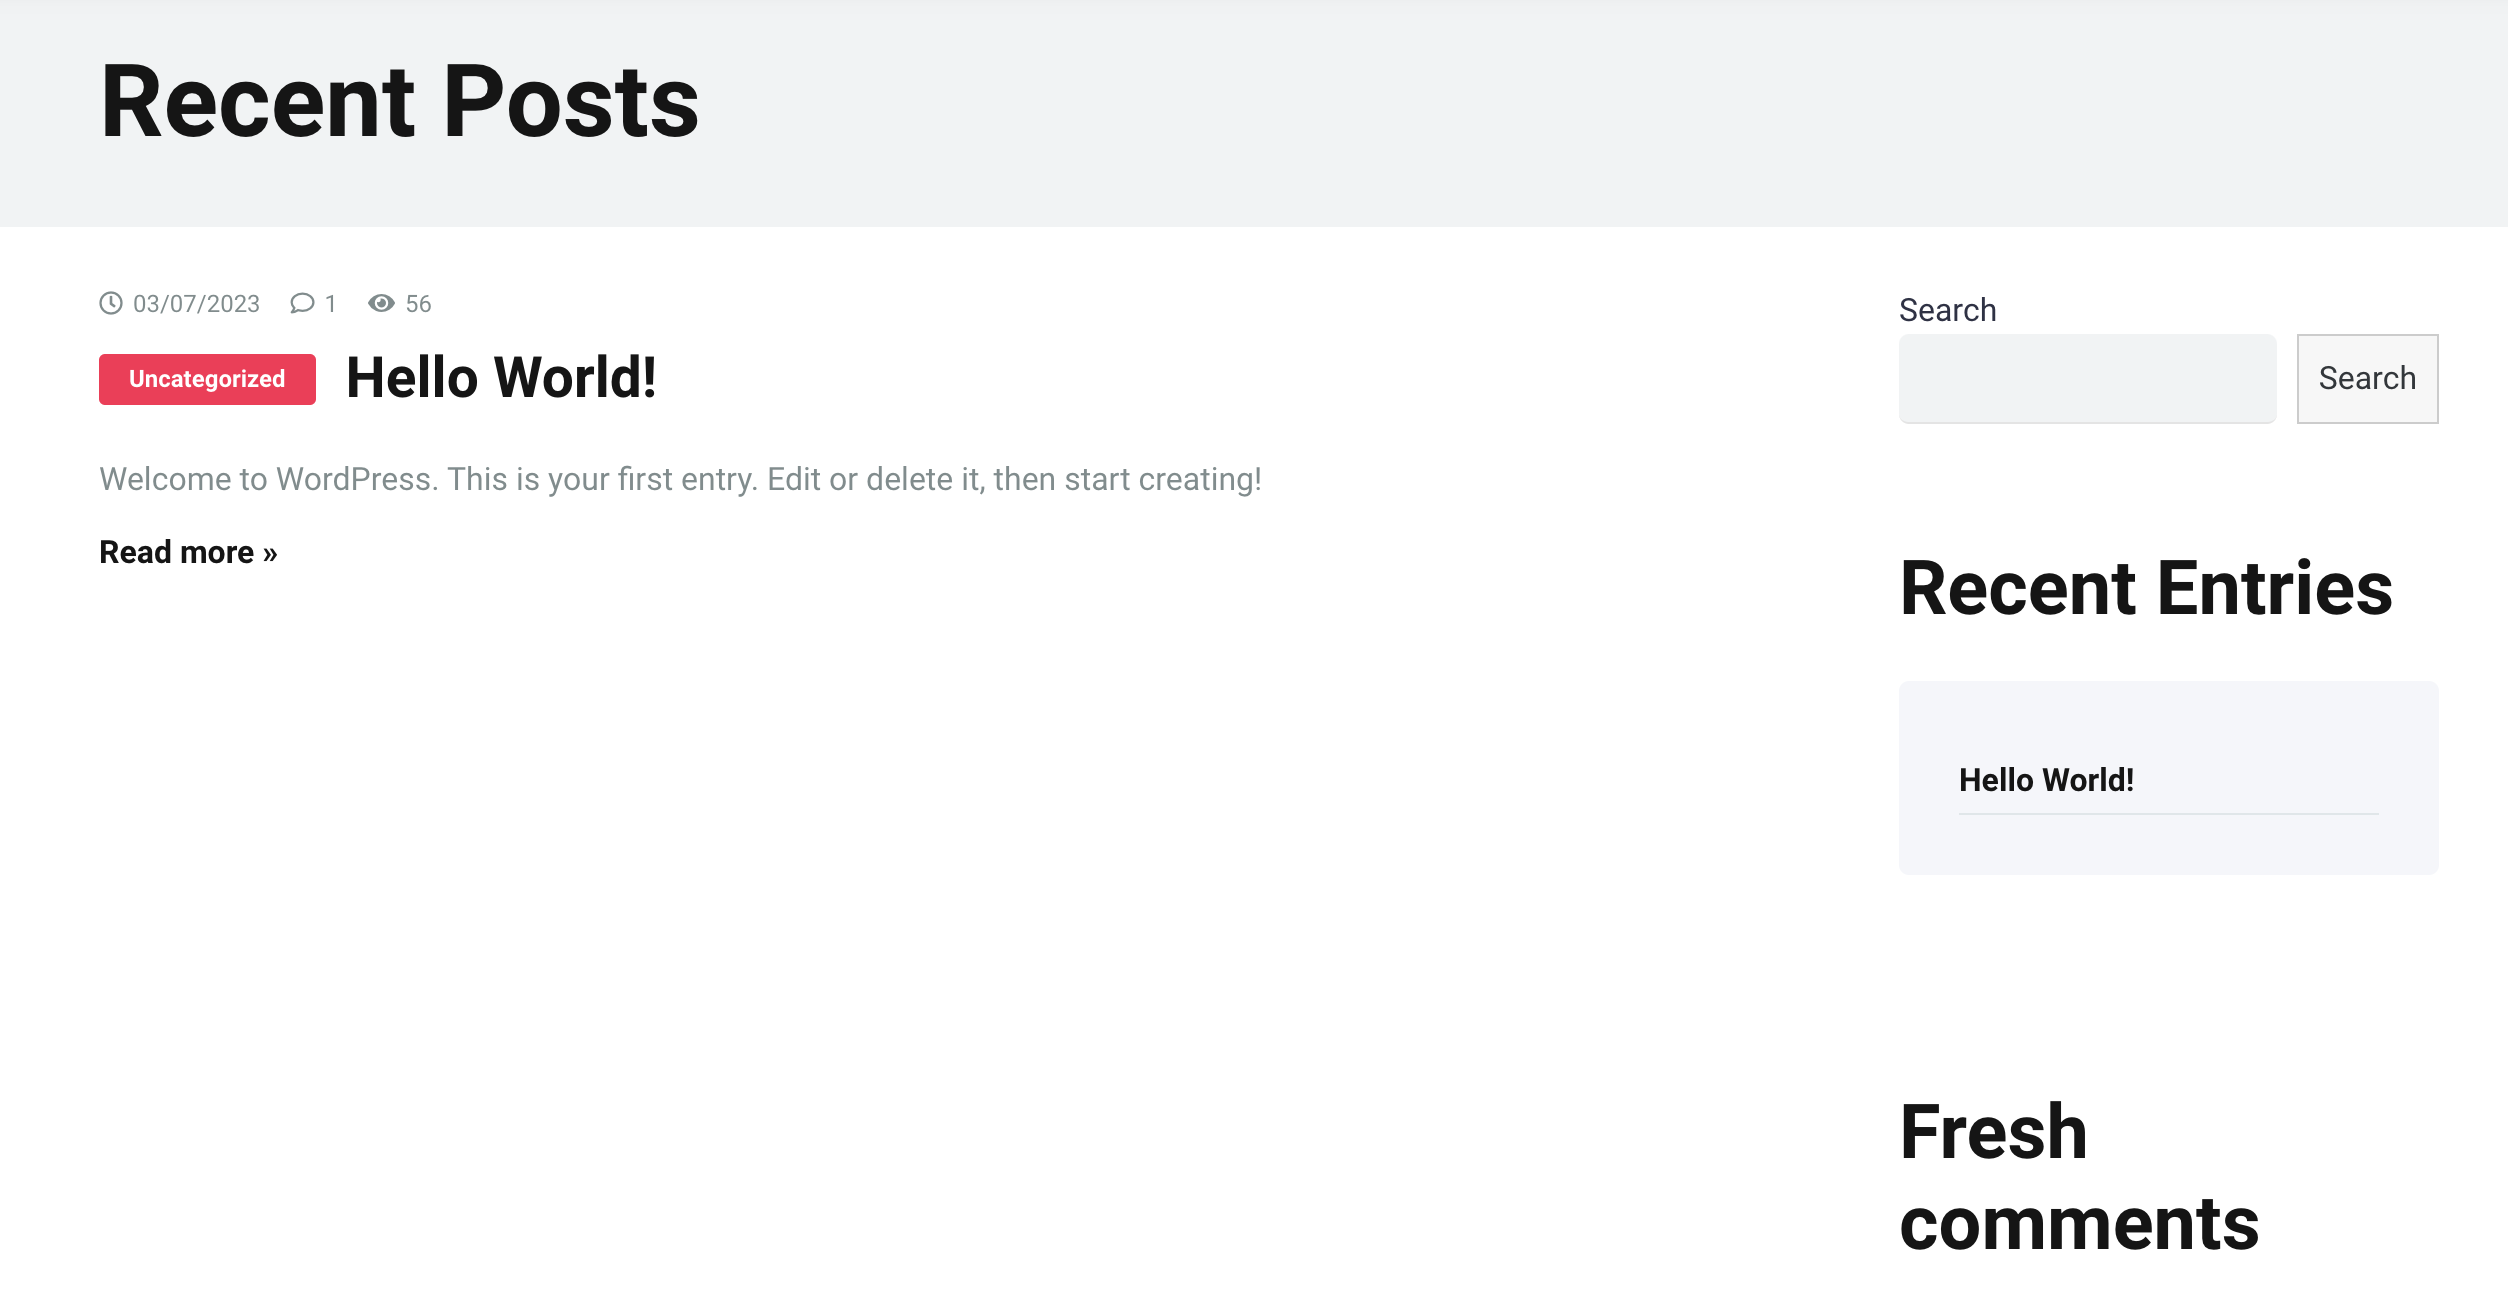Click the comment bubble icon

302,303
